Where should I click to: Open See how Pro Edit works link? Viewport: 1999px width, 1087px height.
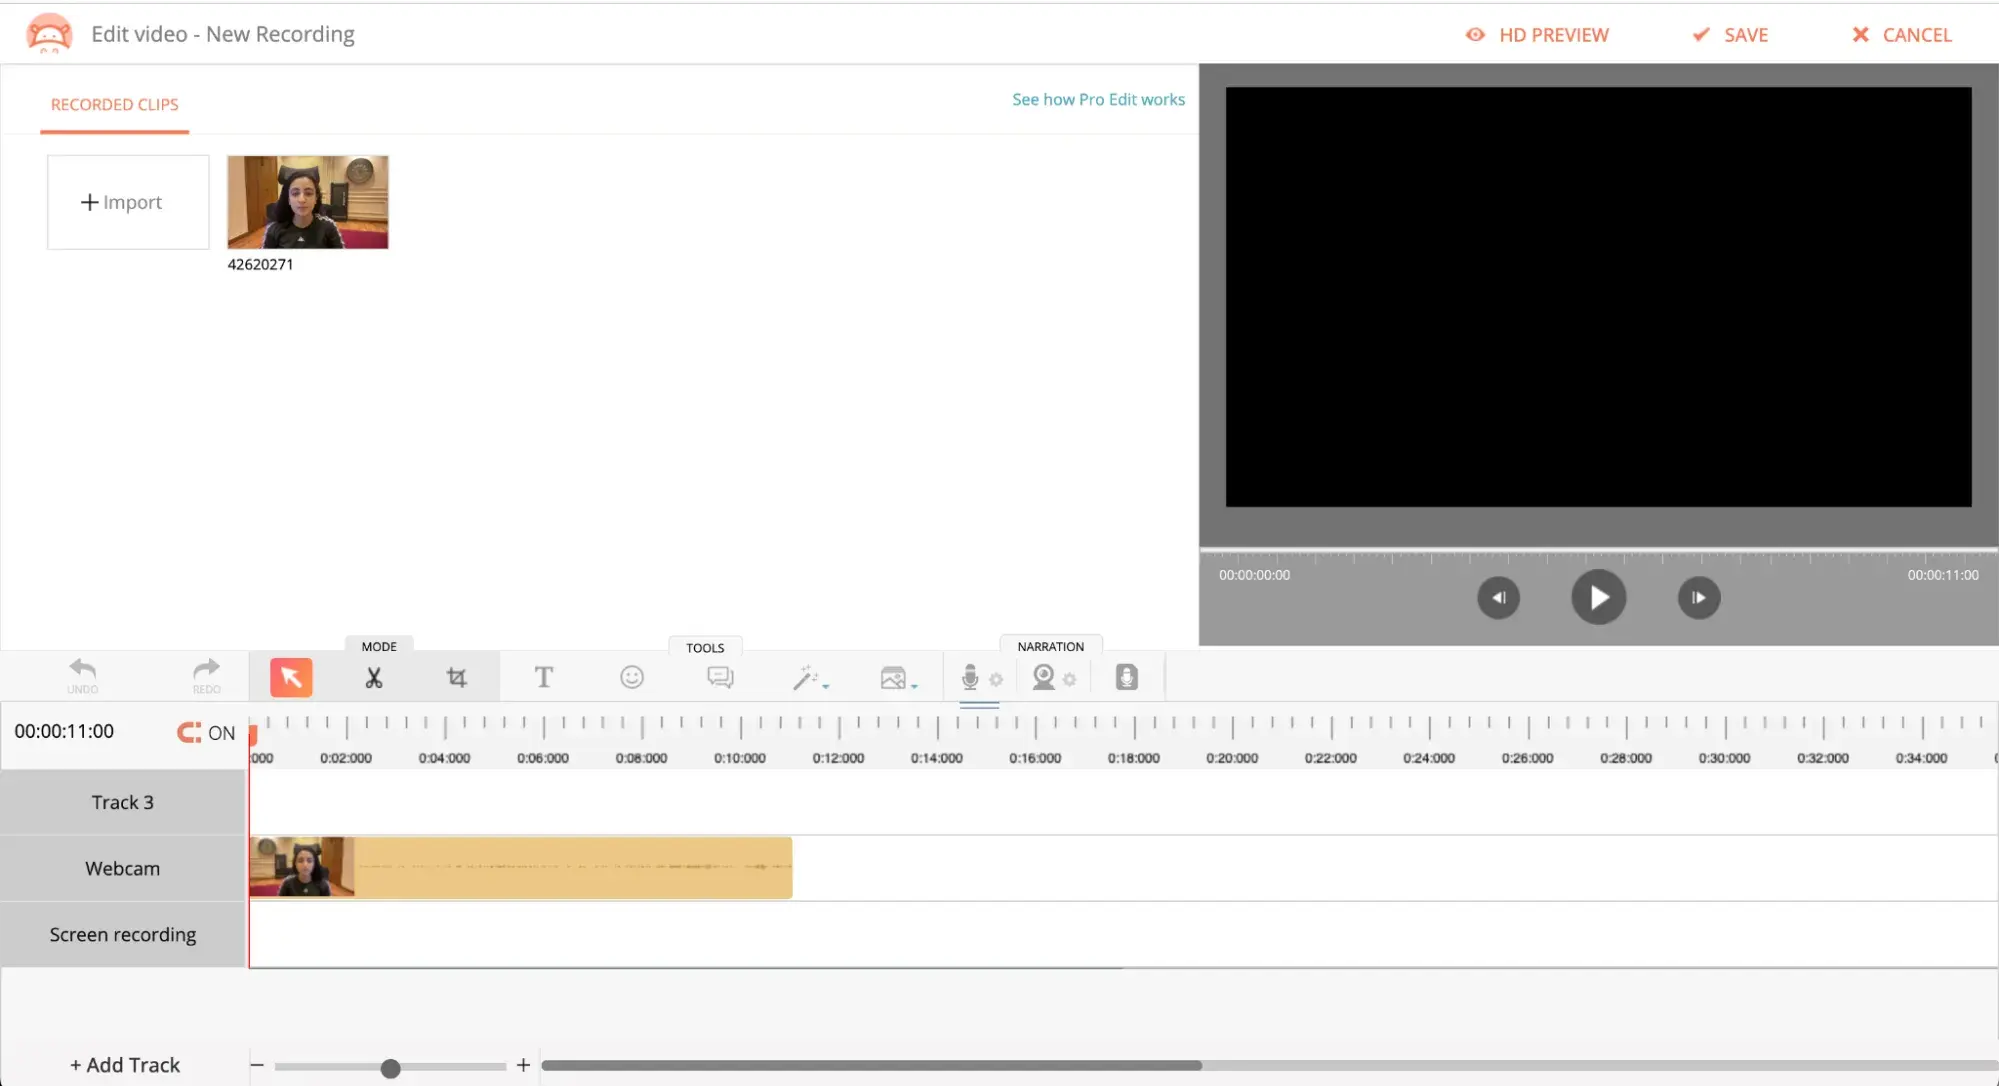coord(1099,99)
